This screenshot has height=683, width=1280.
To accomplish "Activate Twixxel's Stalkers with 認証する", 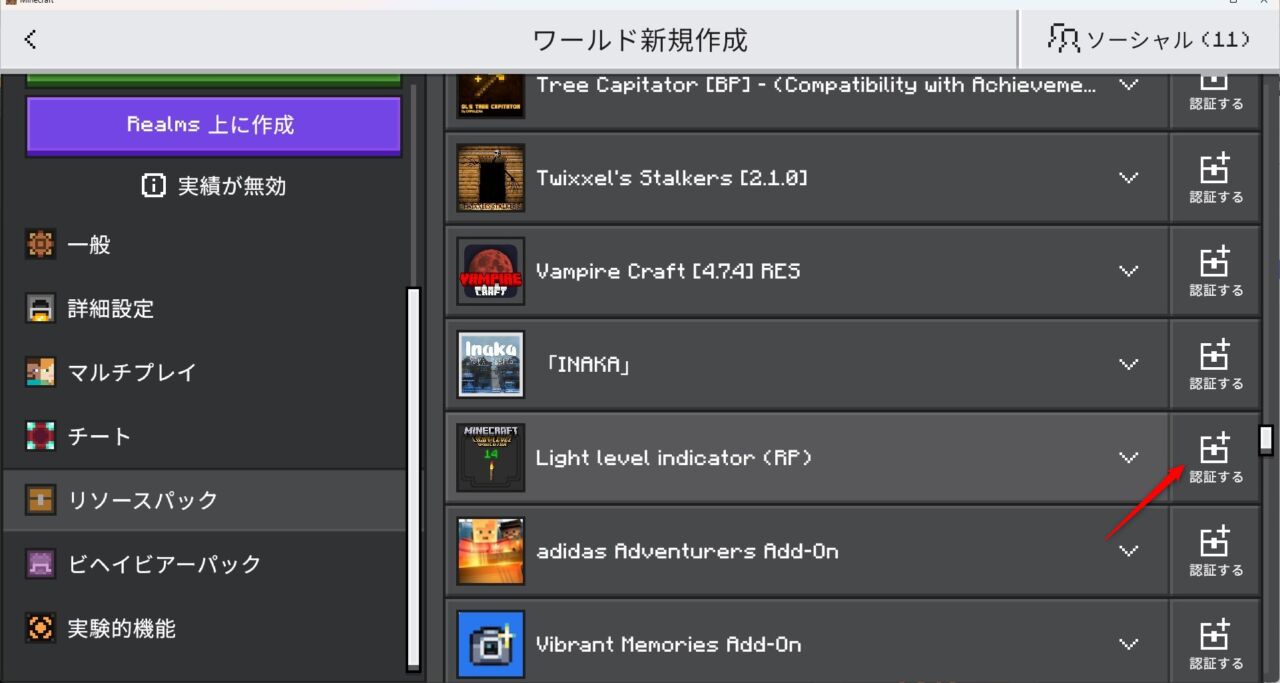I will pyautogui.click(x=1215, y=178).
